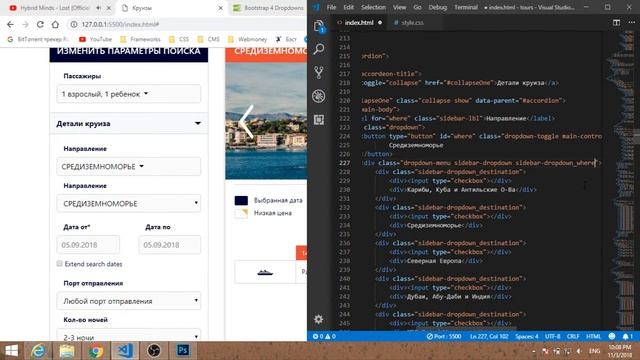
Task: Open Google Chrome from taskbar
Action: (96, 351)
